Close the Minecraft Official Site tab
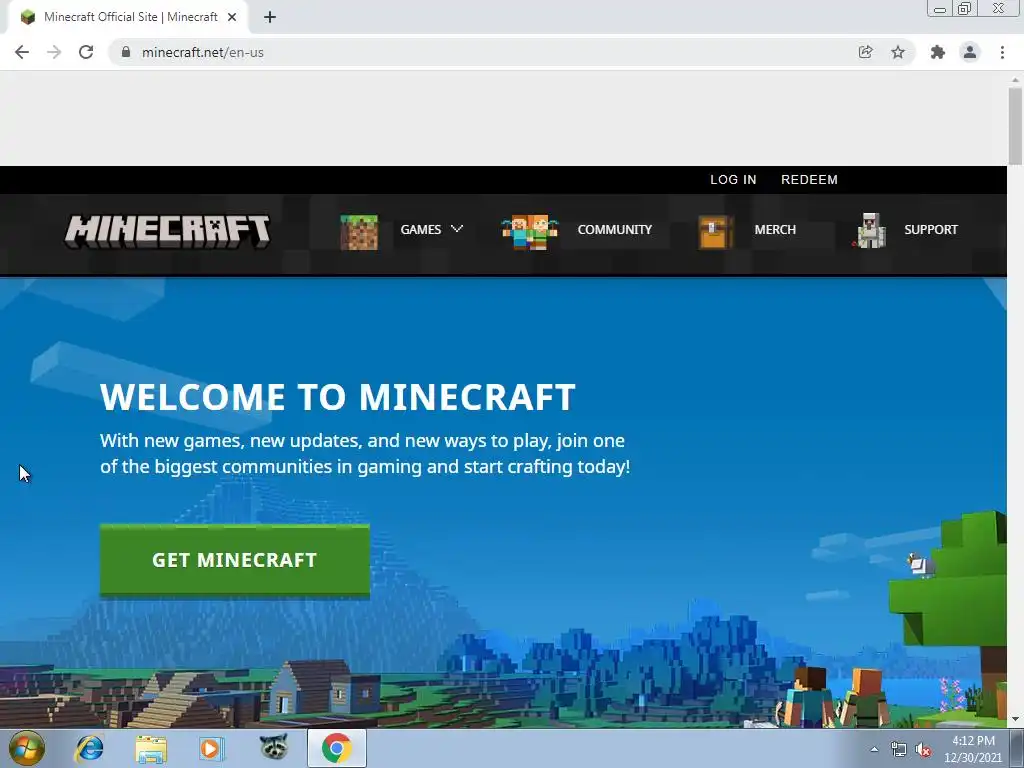The height and width of the screenshot is (768, 1024). [232, 17]
